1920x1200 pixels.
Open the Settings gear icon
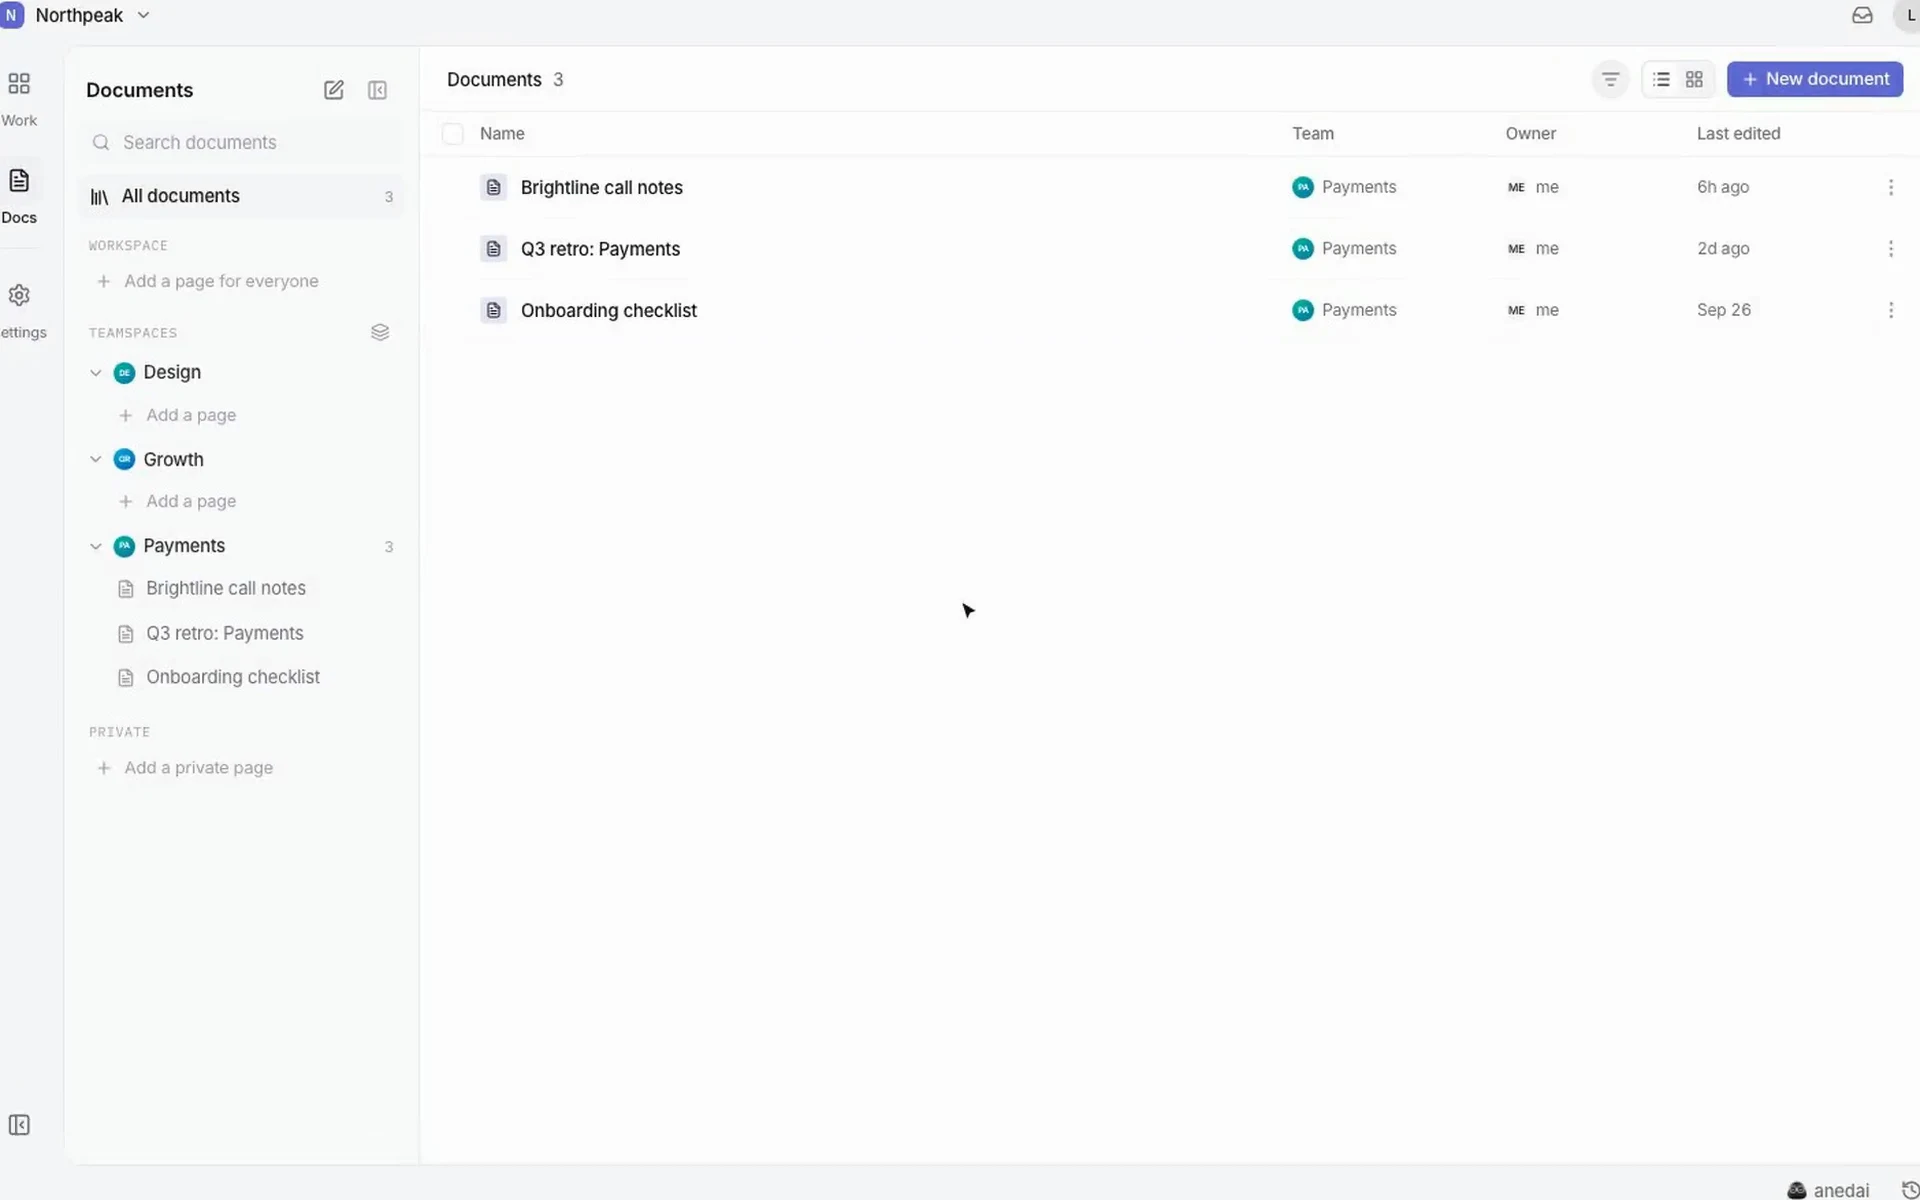[19, 295]
